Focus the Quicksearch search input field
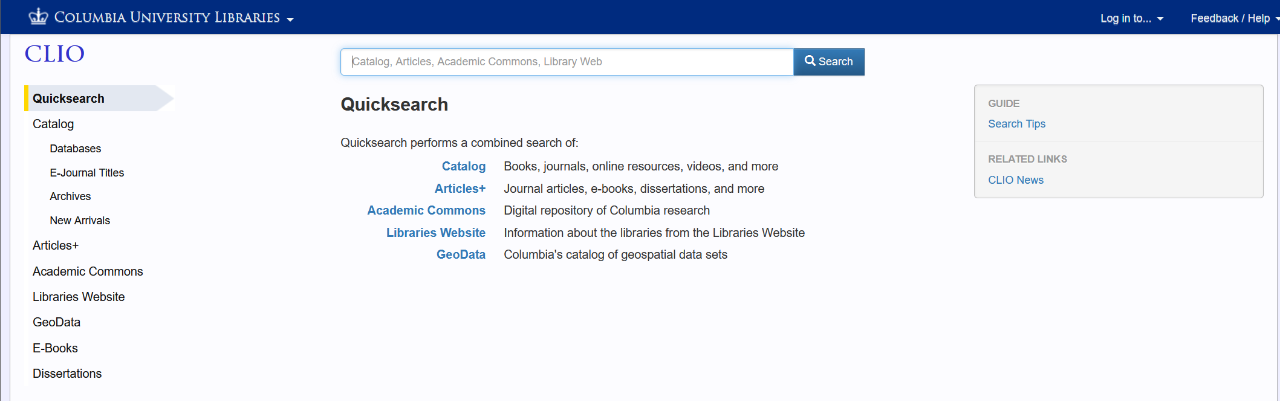The image size is (1280, 401). (x=567, y=62)
